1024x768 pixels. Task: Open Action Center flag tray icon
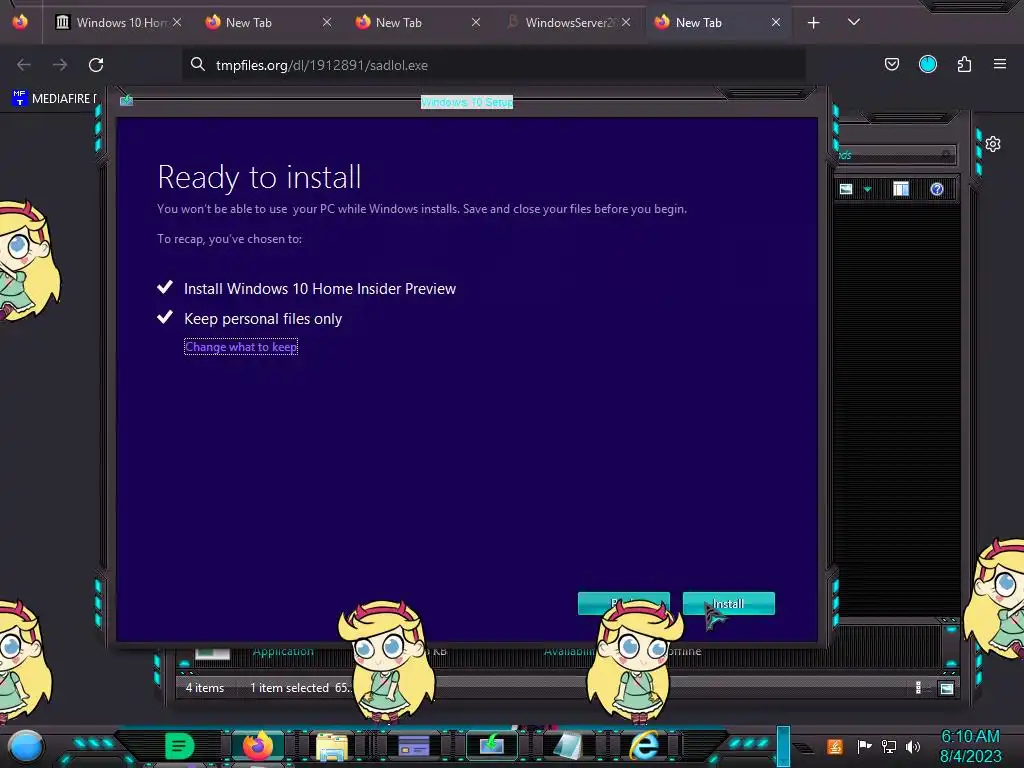pos(864,746)
